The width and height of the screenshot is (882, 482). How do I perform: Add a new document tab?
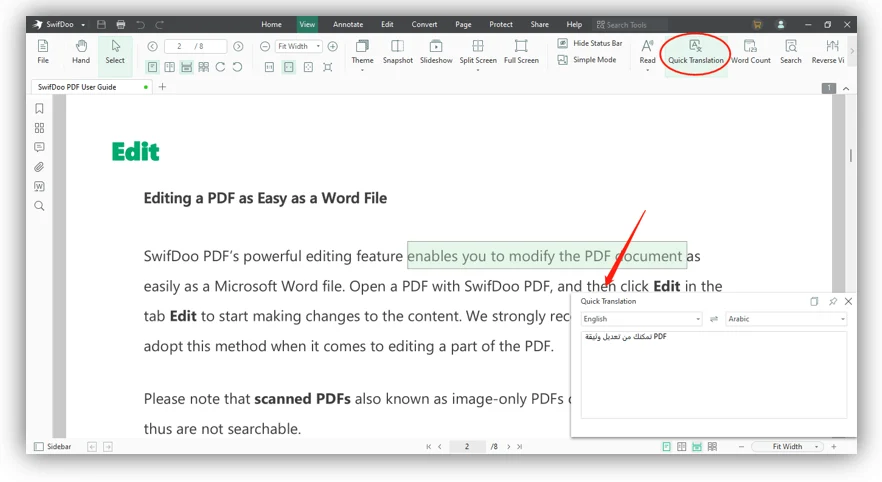tap(163, 87)
